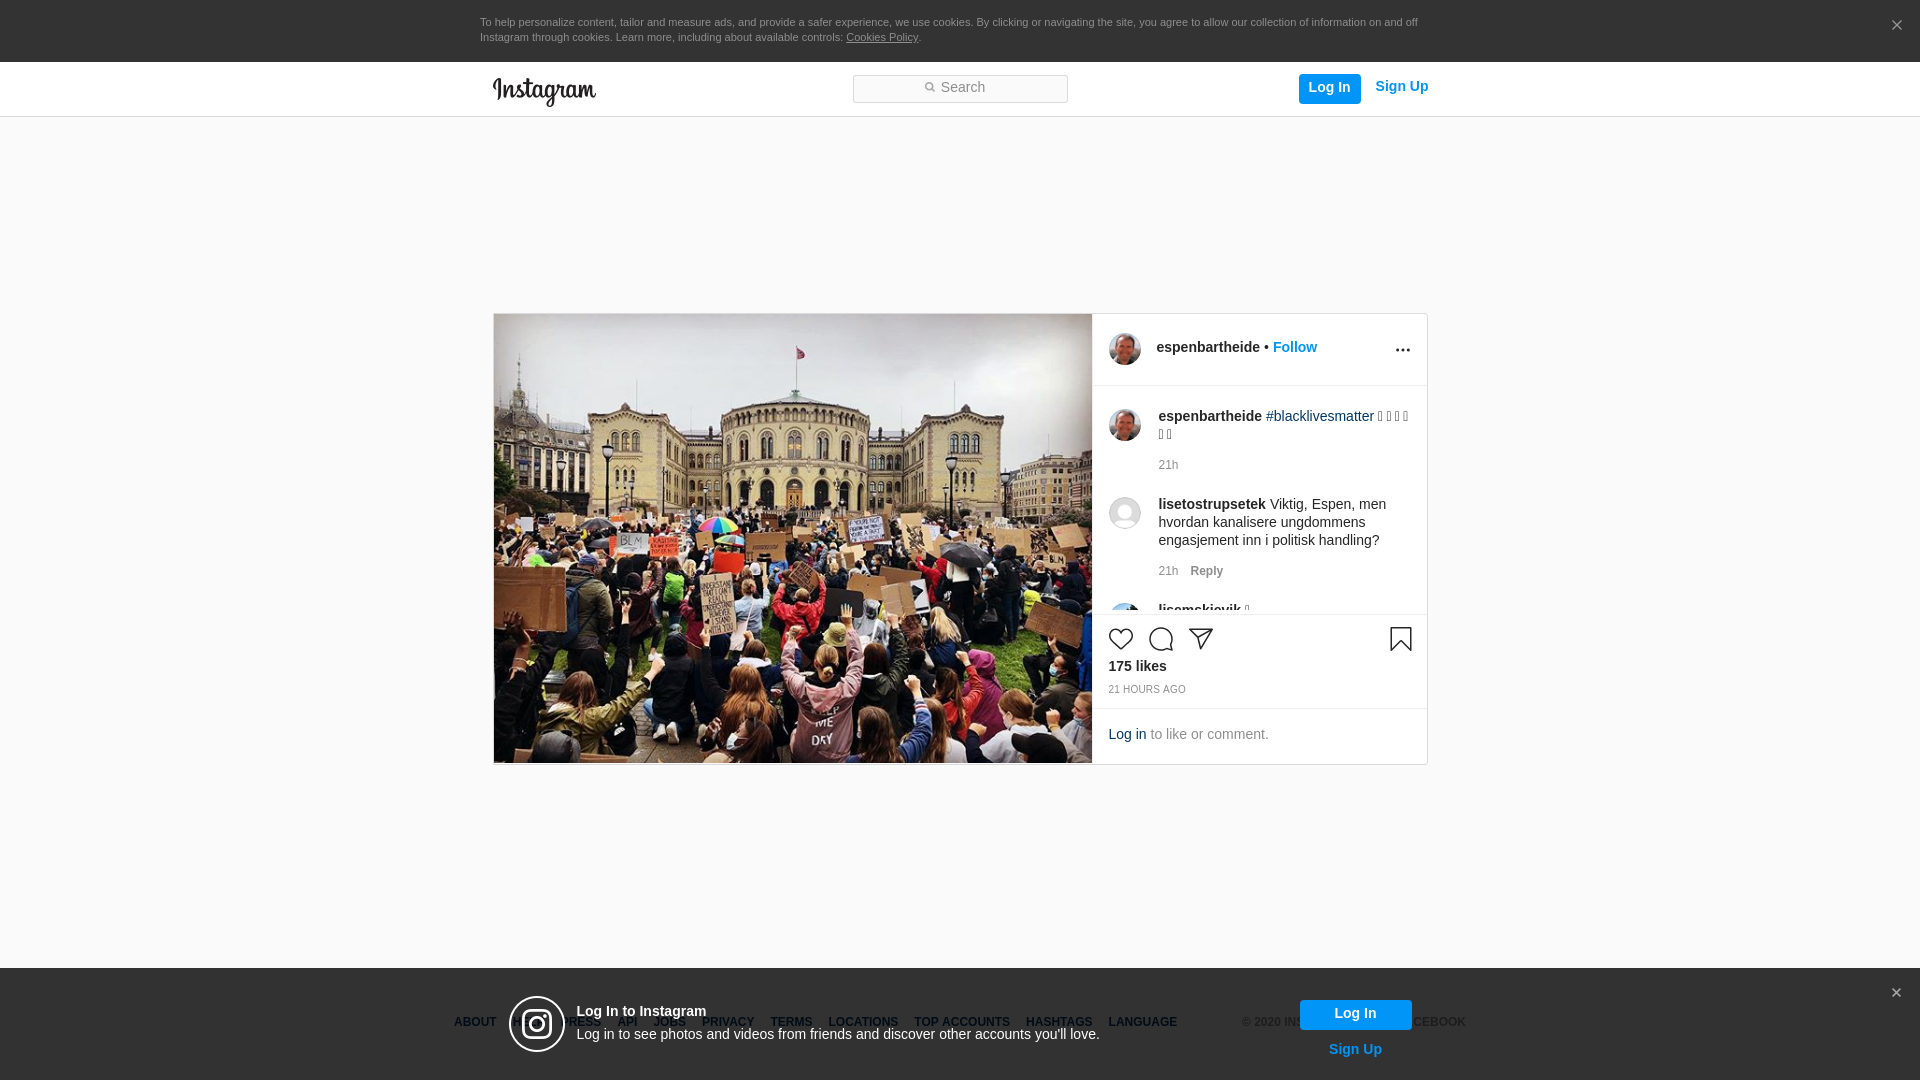Click the header Sign Up link

point(1401,87)
